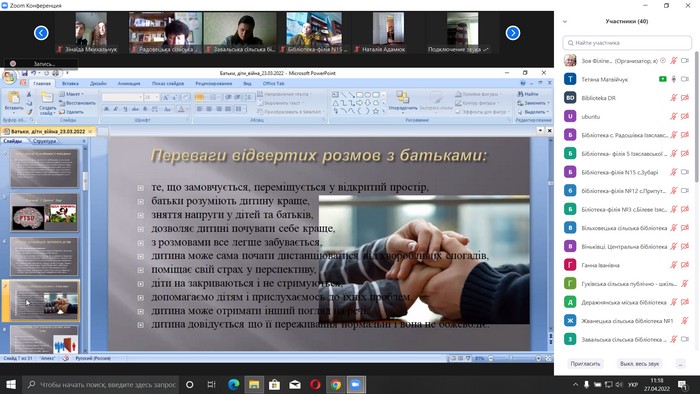Close the Батьки, діти_війна document tab
Screen dimensions: 700x394
tap(90, 131)
